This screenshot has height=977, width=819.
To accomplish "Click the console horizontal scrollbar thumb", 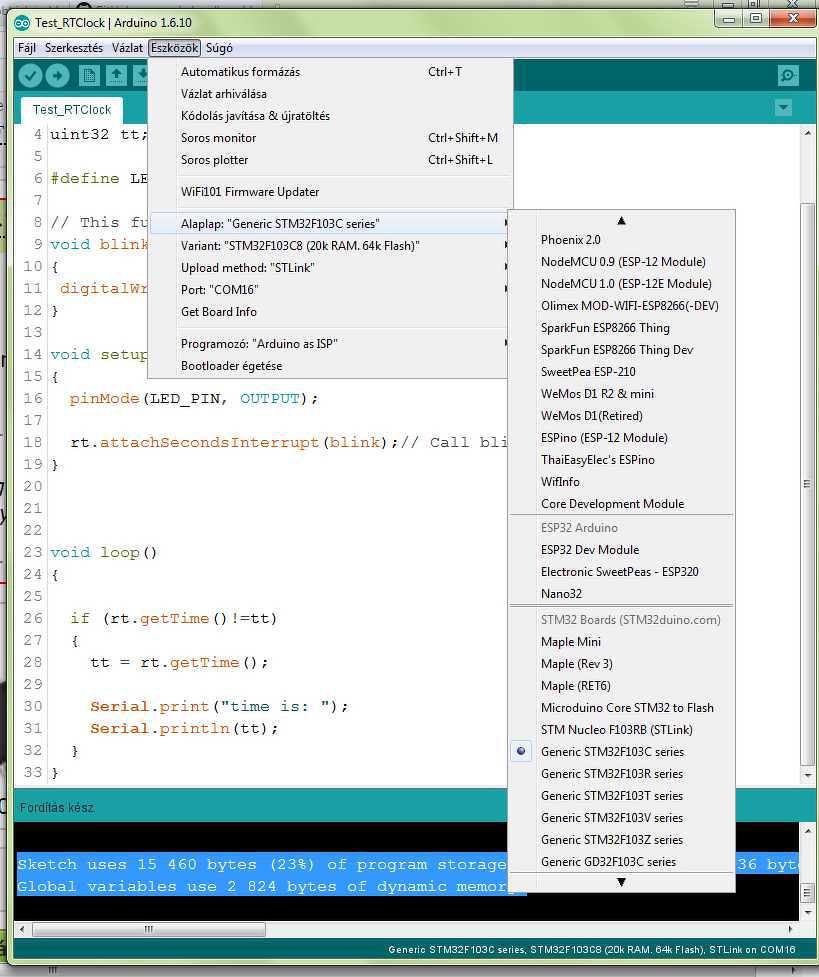I will coord(149,929).
